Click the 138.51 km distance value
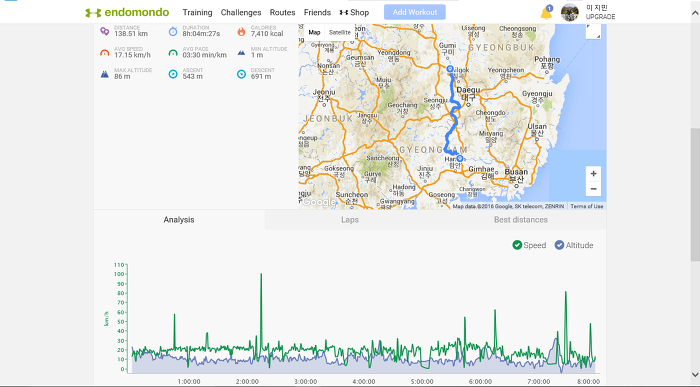The width and height of the screenshot is (700, 387). pyautogui.click(x=131, y=34)
